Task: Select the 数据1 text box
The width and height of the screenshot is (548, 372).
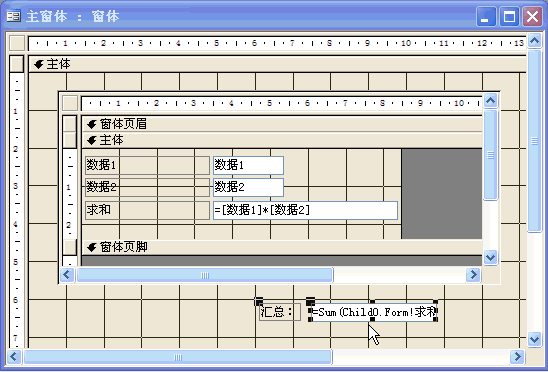Action: tap(248, 165)
